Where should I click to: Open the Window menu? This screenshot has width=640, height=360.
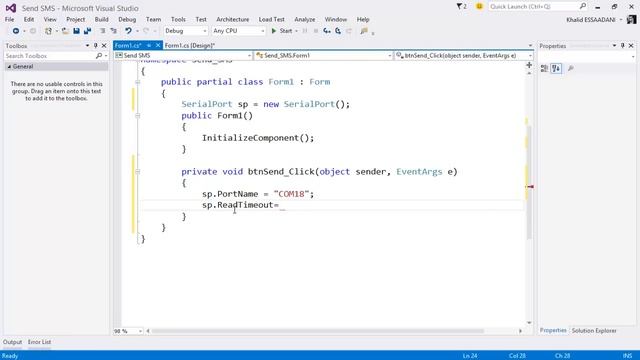click(x=336, y=19)
